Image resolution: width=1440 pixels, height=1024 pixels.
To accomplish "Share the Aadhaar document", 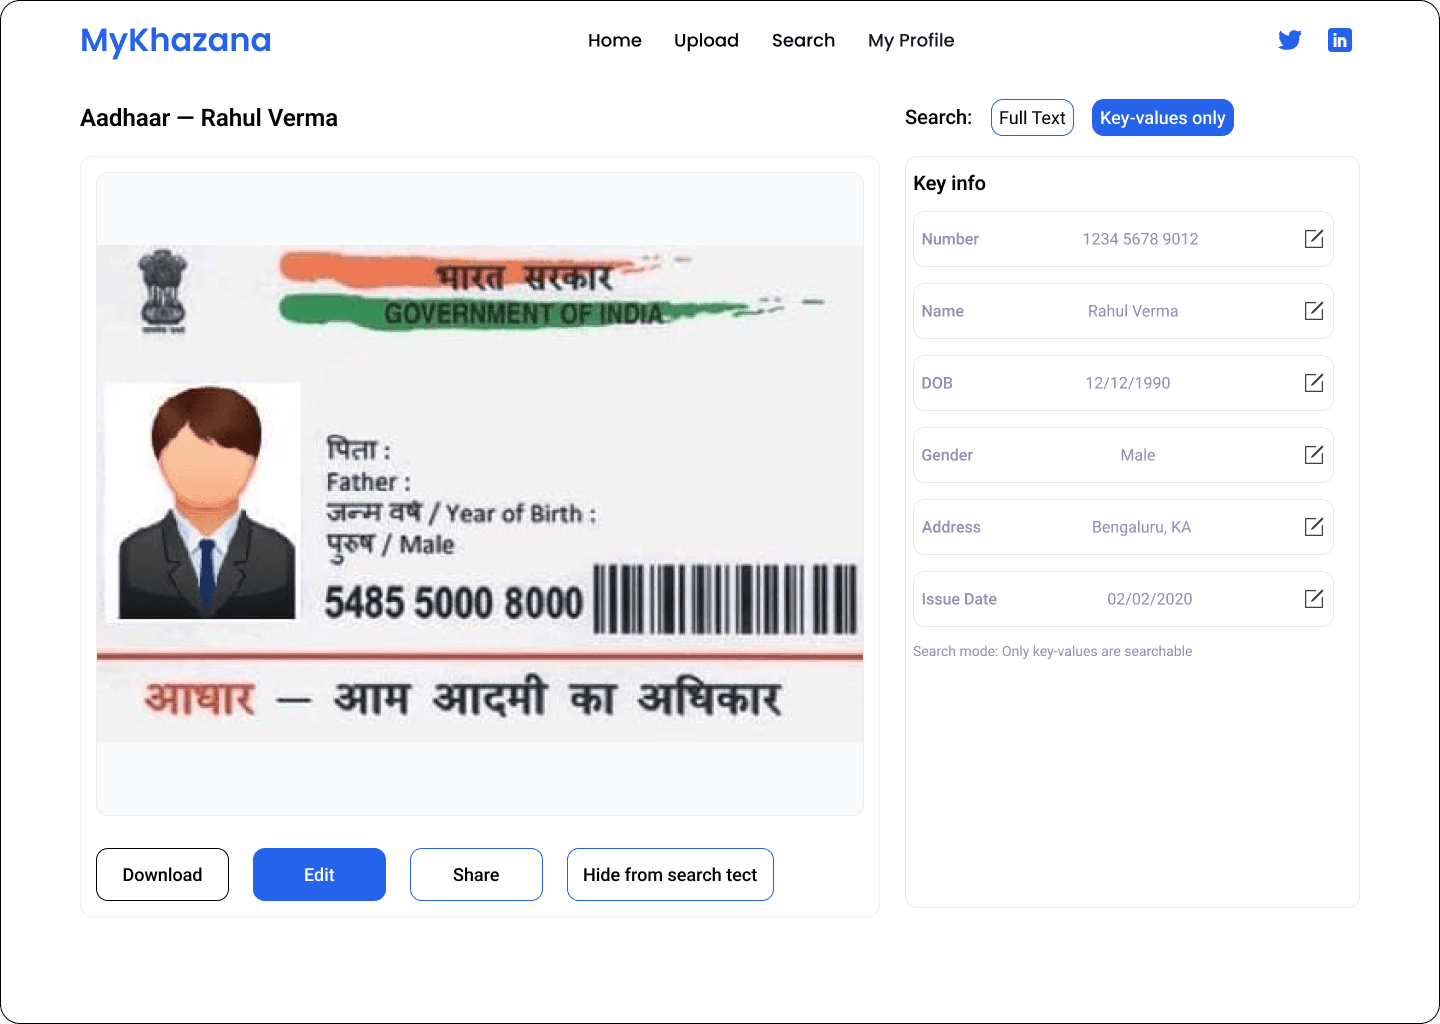I will (476, 875).
